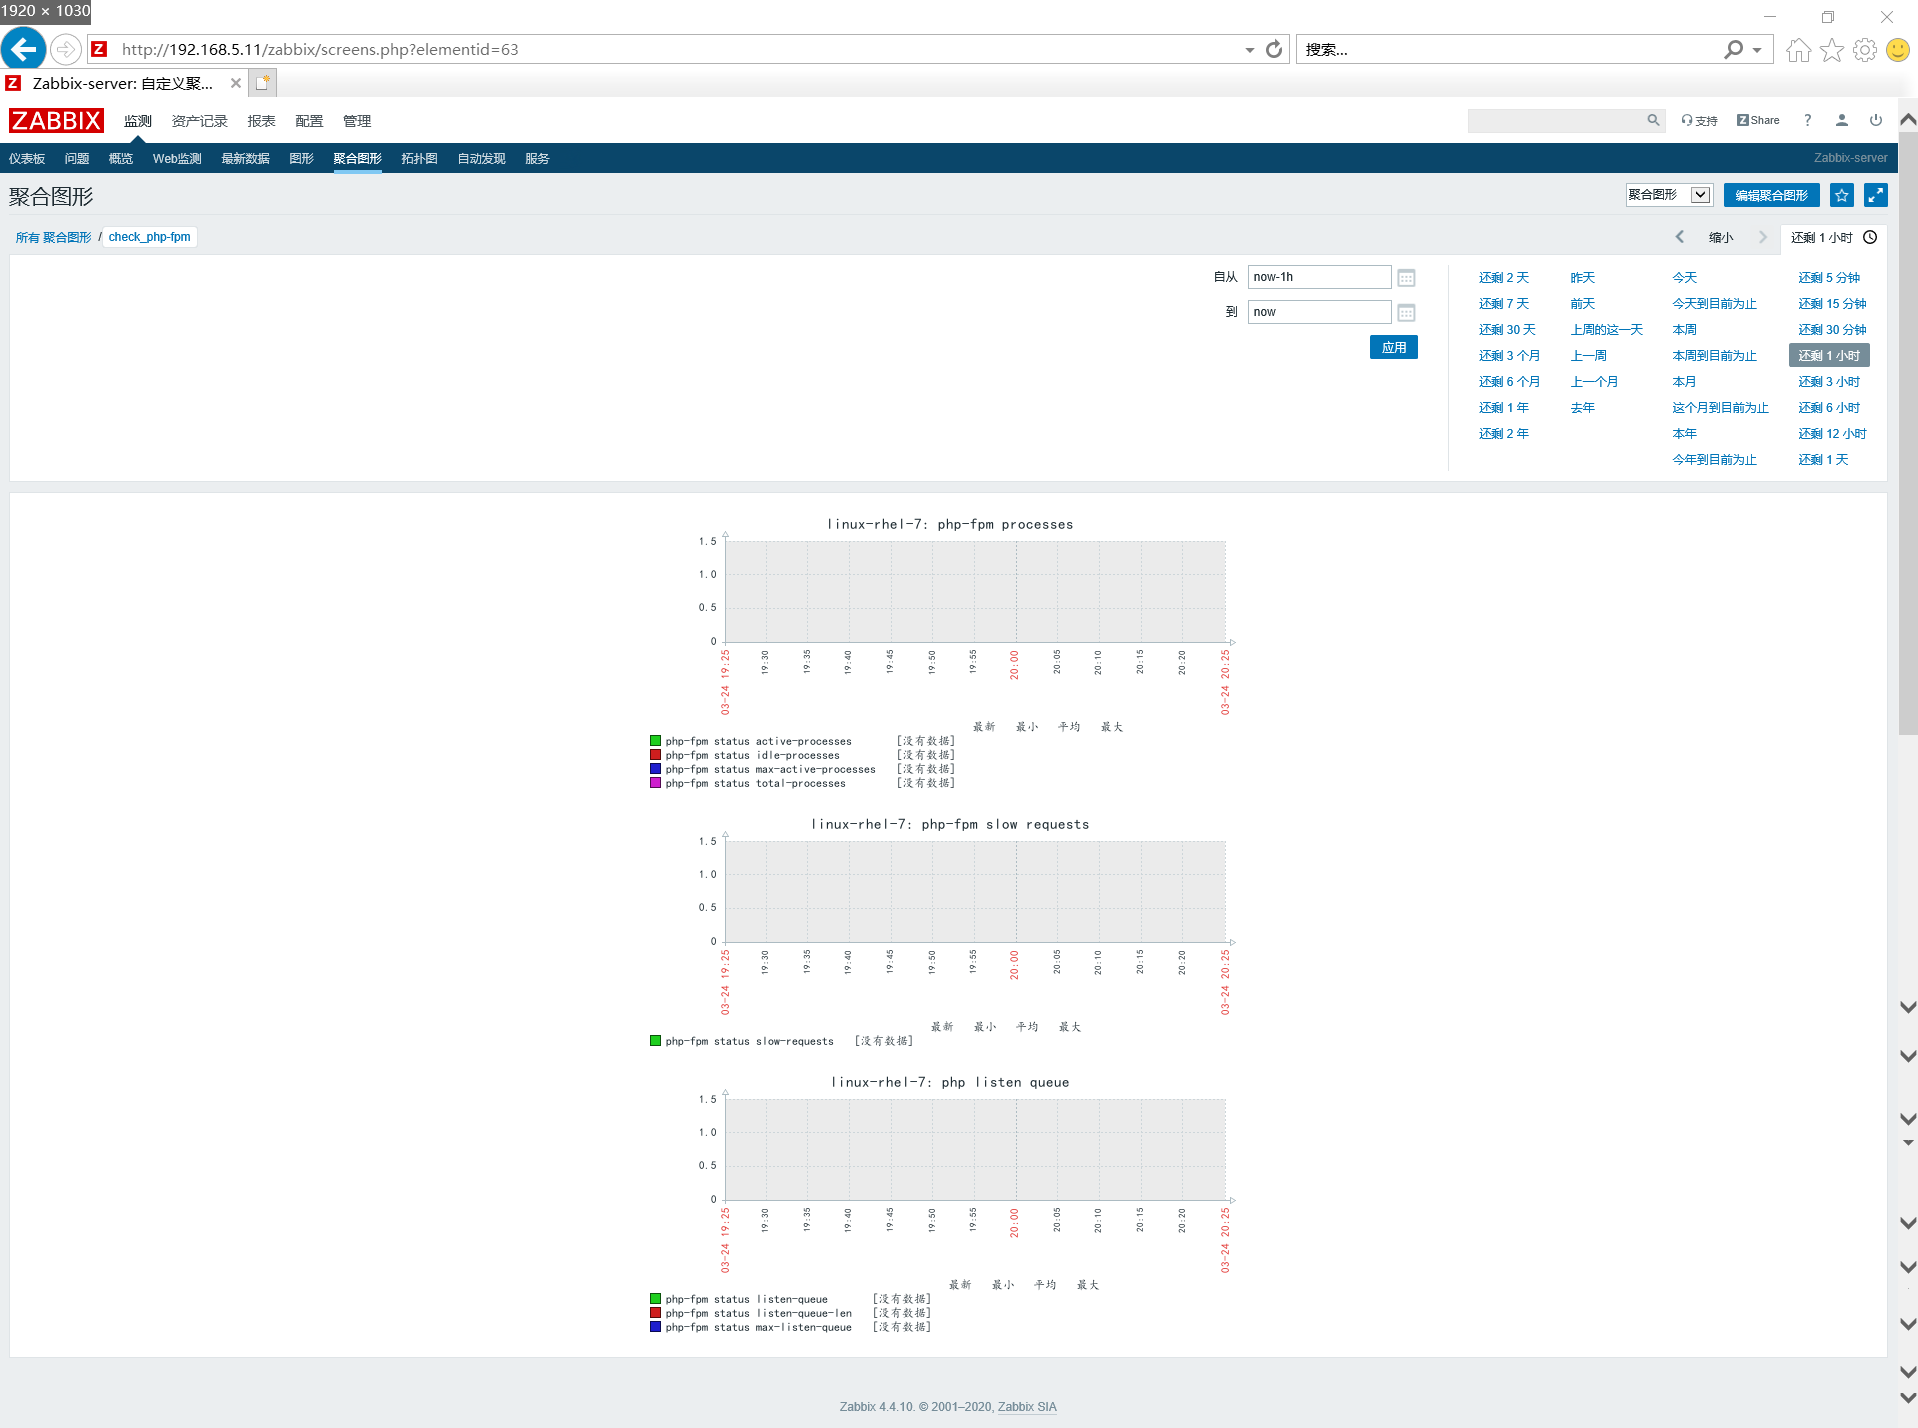Viewport: 1918px width, 1428px height.
Task: Click the search magnifier in the Zabbix search box
Action: point(1653,120)
